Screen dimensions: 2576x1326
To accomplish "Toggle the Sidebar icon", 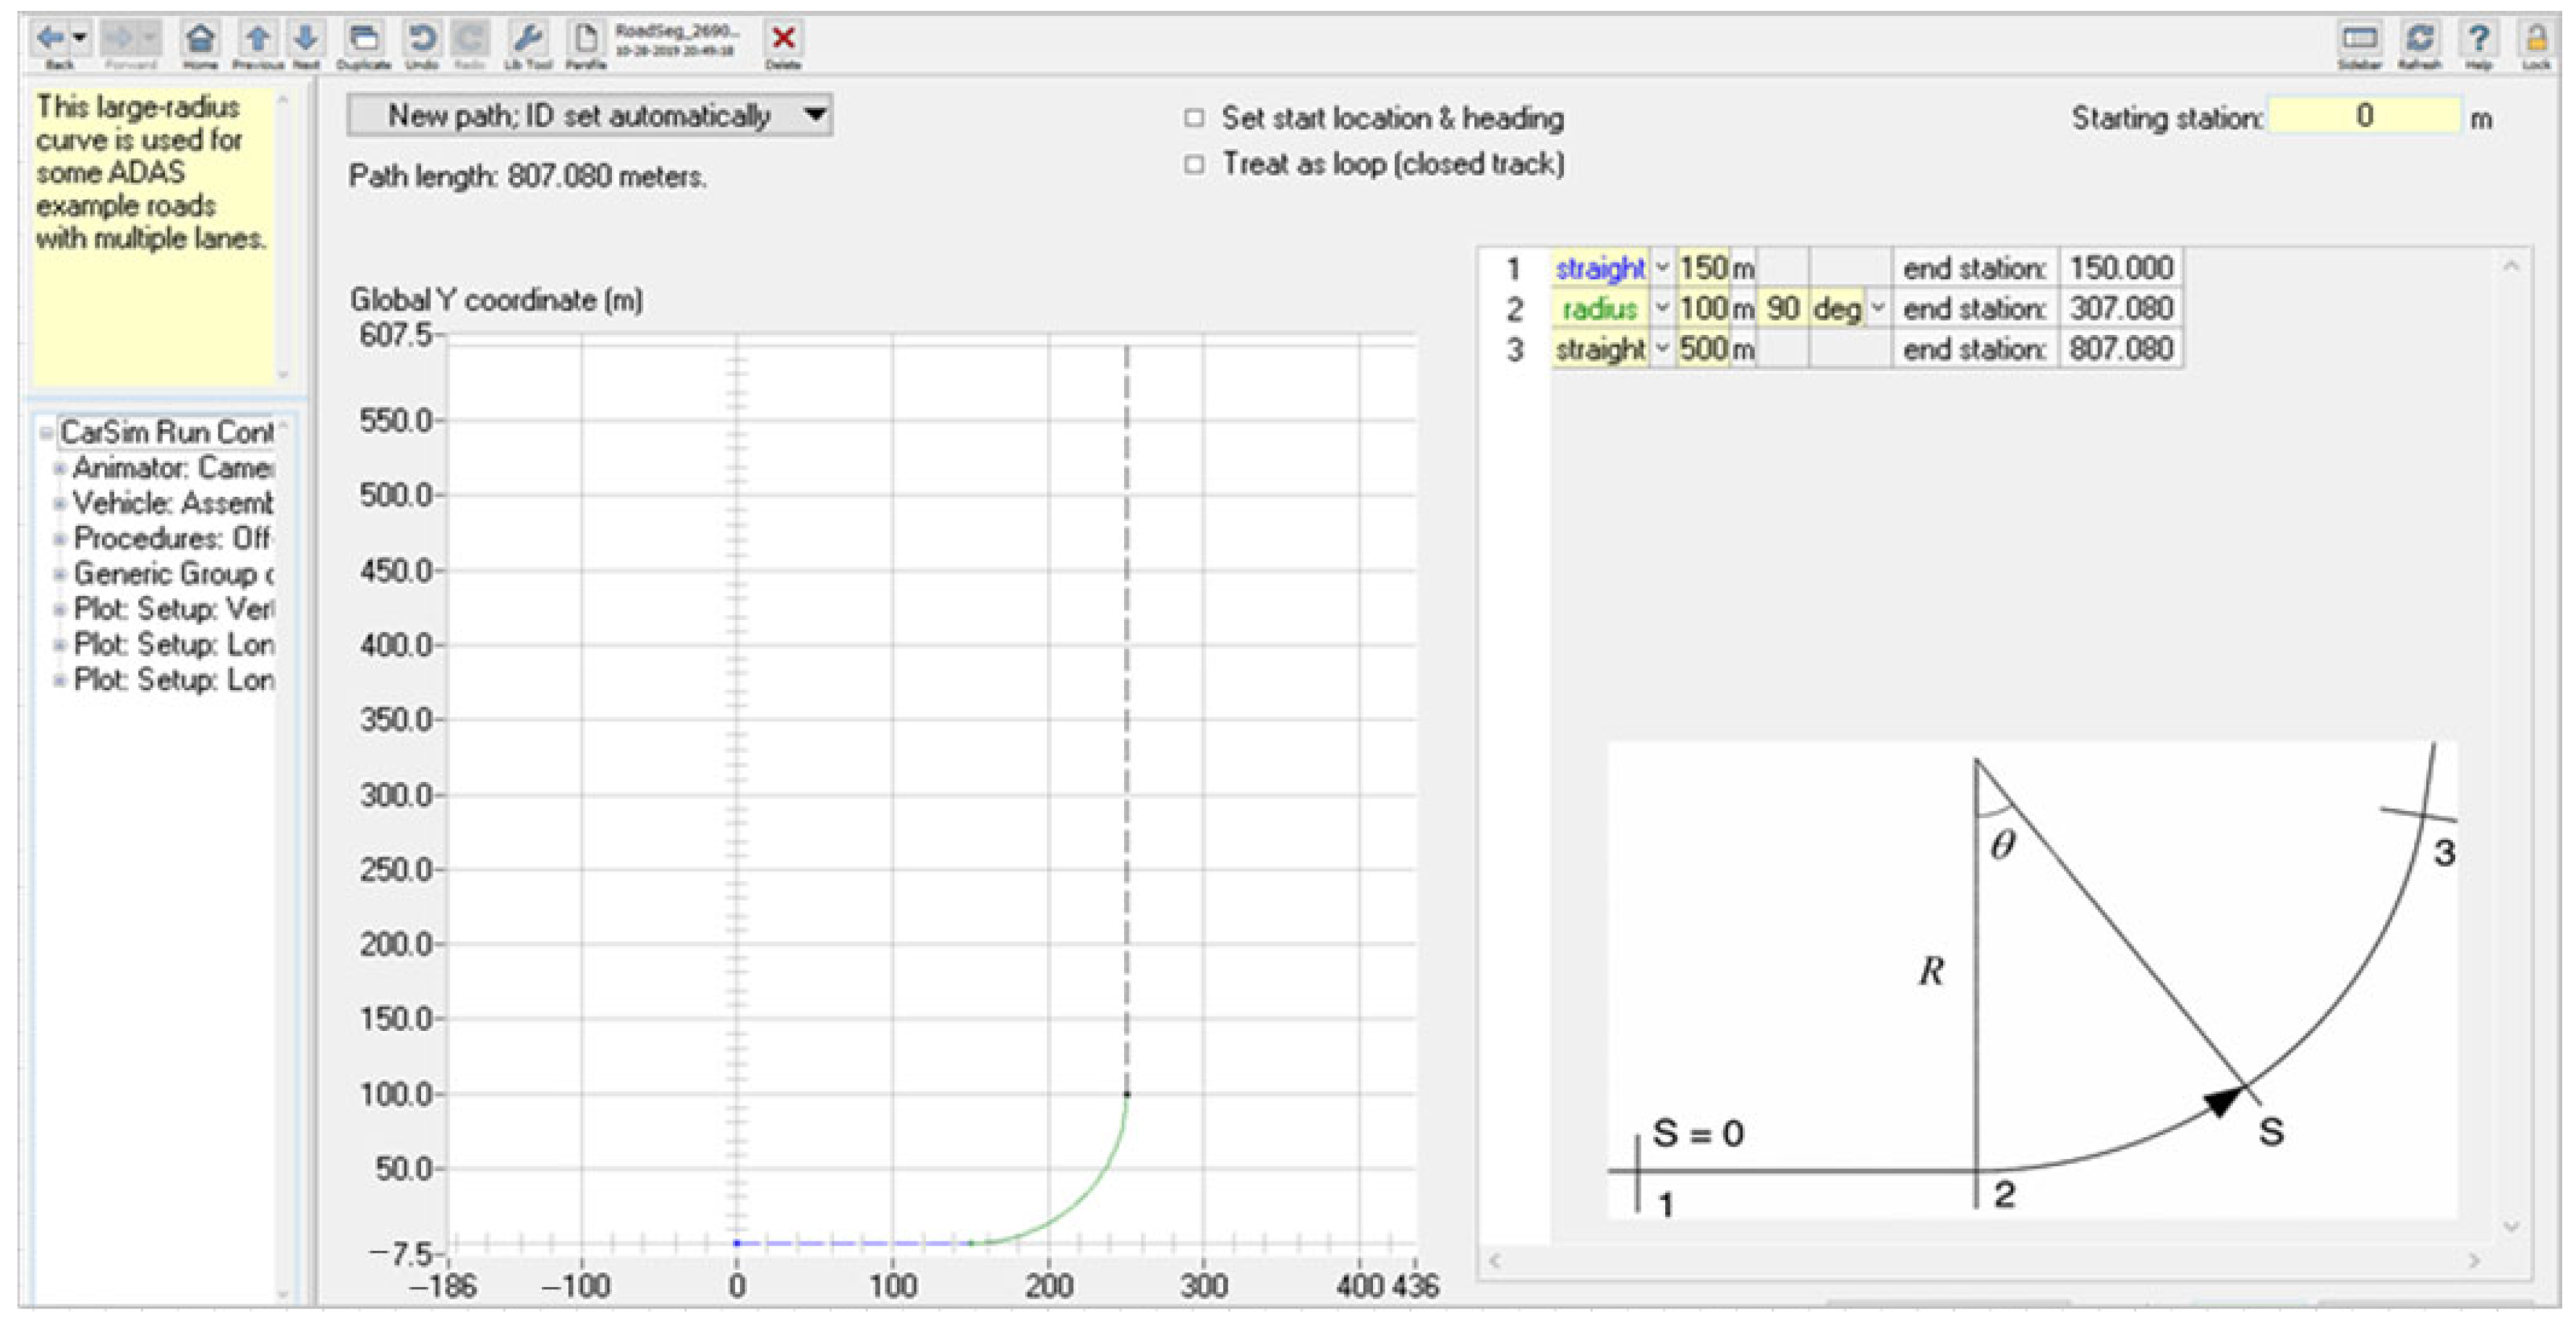I will pyautogui.click(x=2359, y=38).
